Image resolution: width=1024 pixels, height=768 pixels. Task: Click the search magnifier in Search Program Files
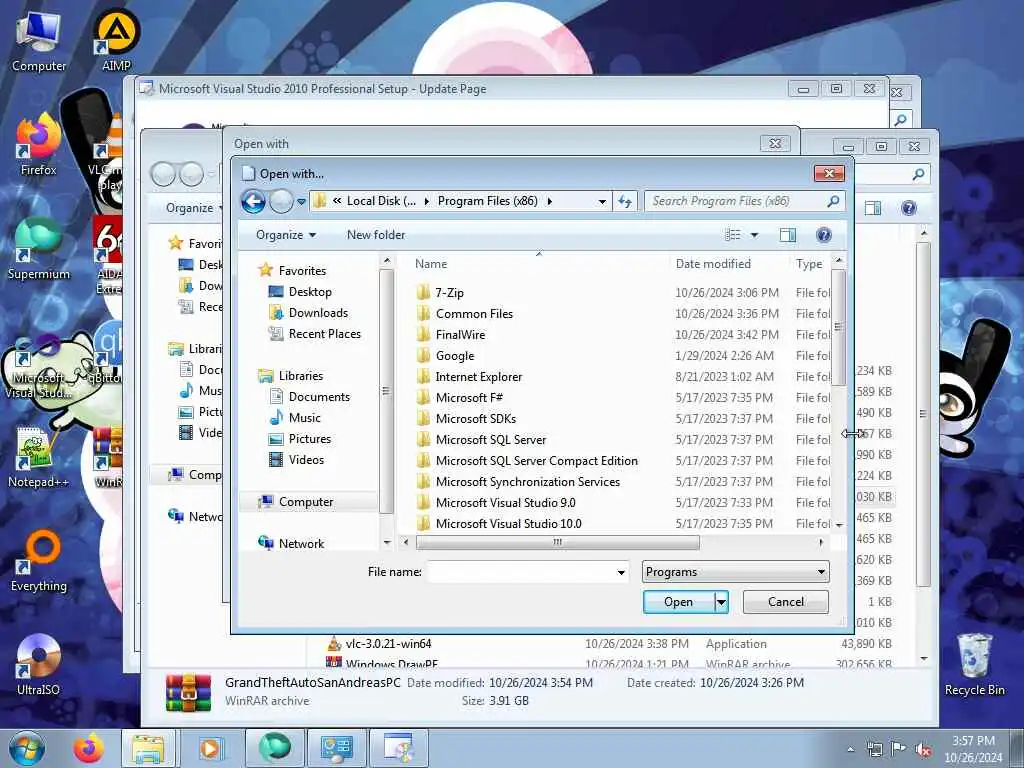[x=833, y=201]
